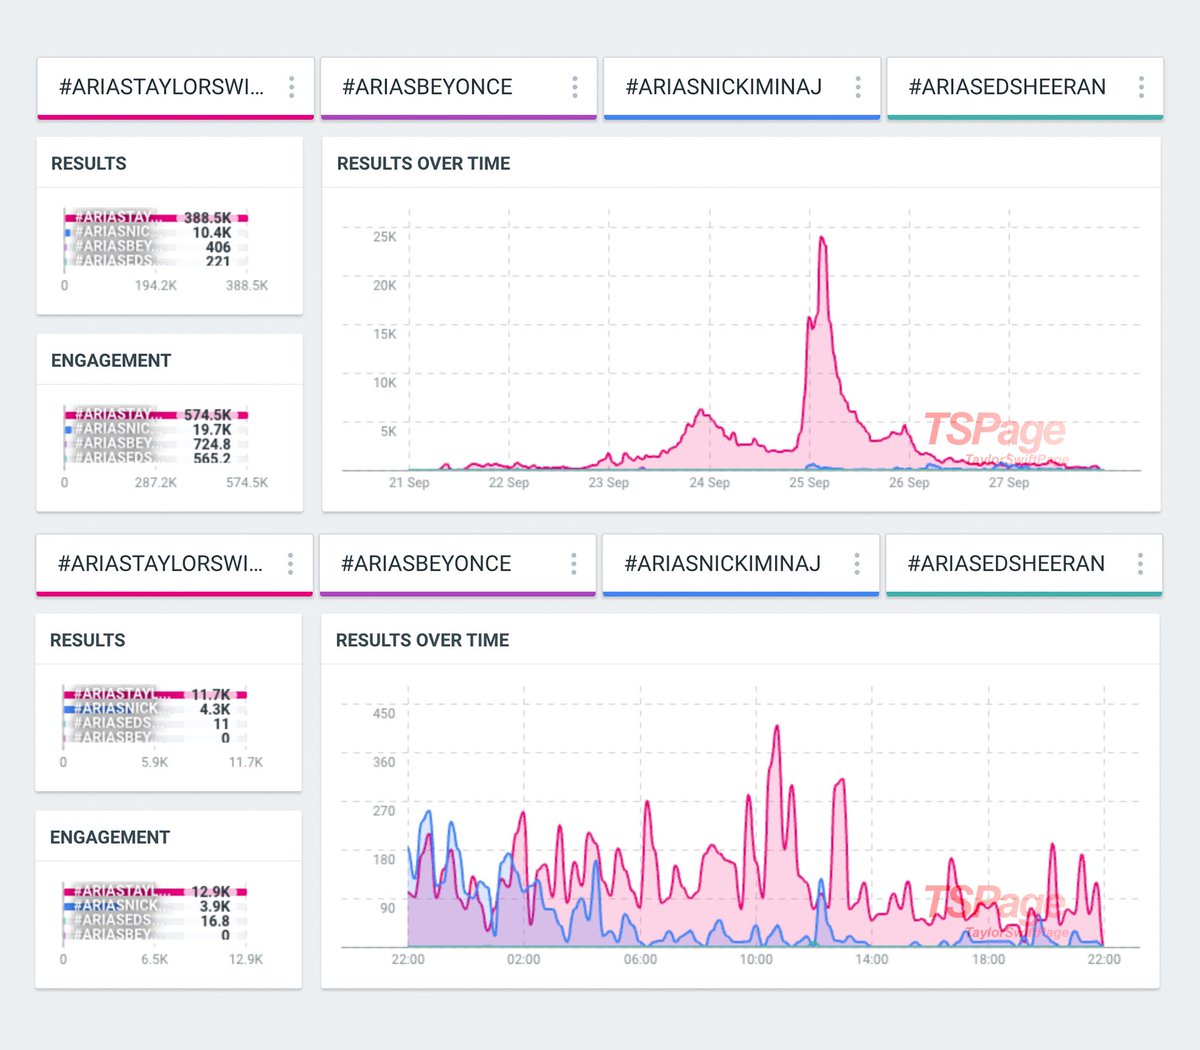The image size is (1200, 1050).
Task: Click the RESULTS OVER TIME panel title
Action: [423, 163]
